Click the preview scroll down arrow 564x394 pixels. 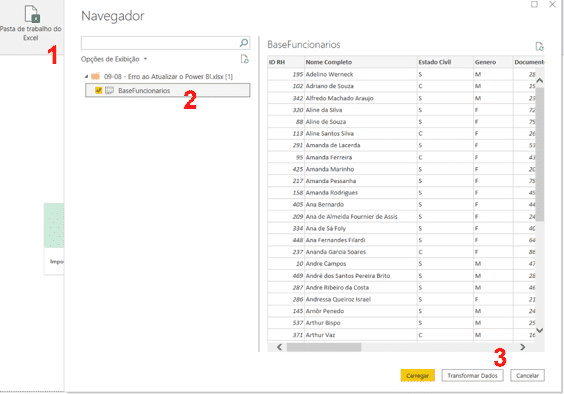point(540,330)
